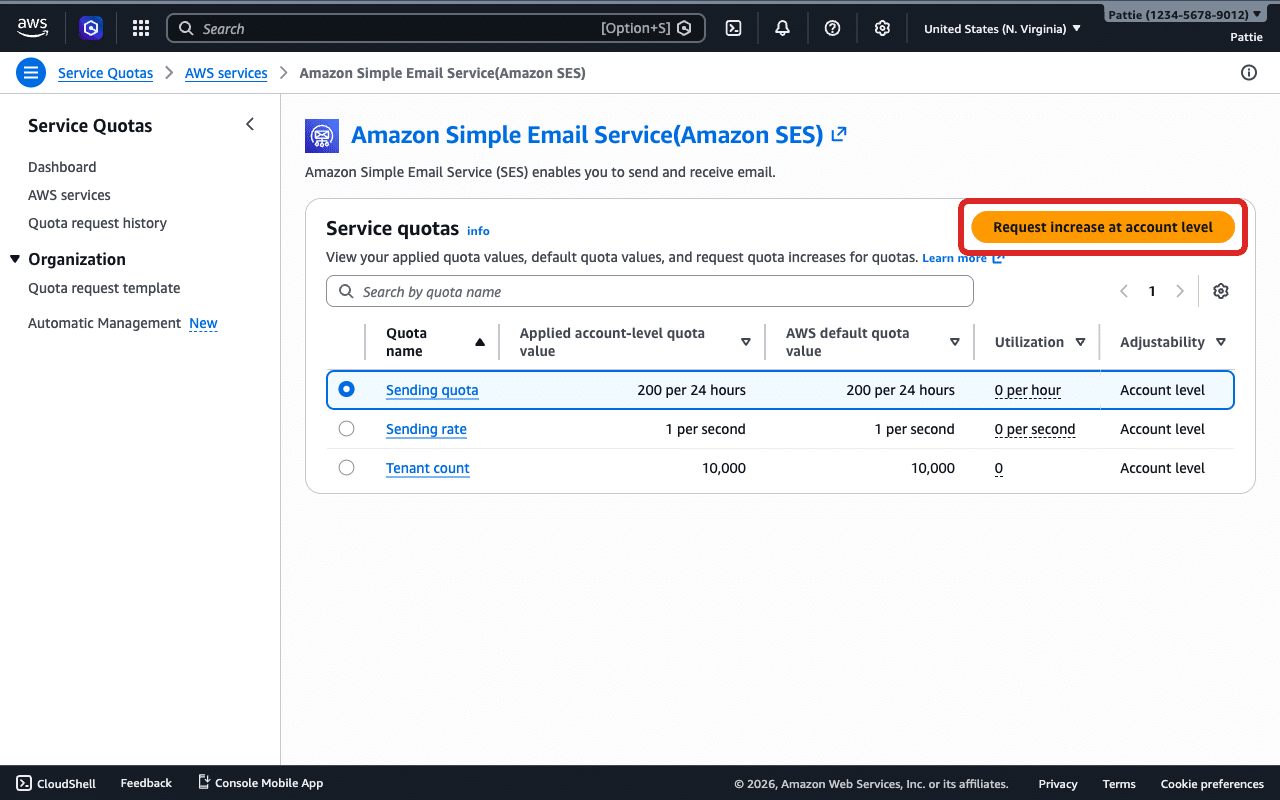Click the Console Mobile App icon
1280x800 pixels.
[204, 782]
